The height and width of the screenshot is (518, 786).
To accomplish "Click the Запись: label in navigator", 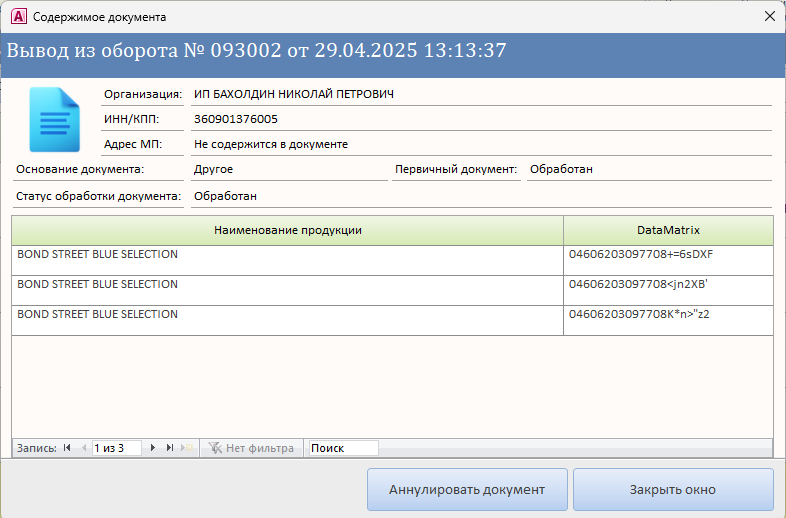I will point(37,448).
